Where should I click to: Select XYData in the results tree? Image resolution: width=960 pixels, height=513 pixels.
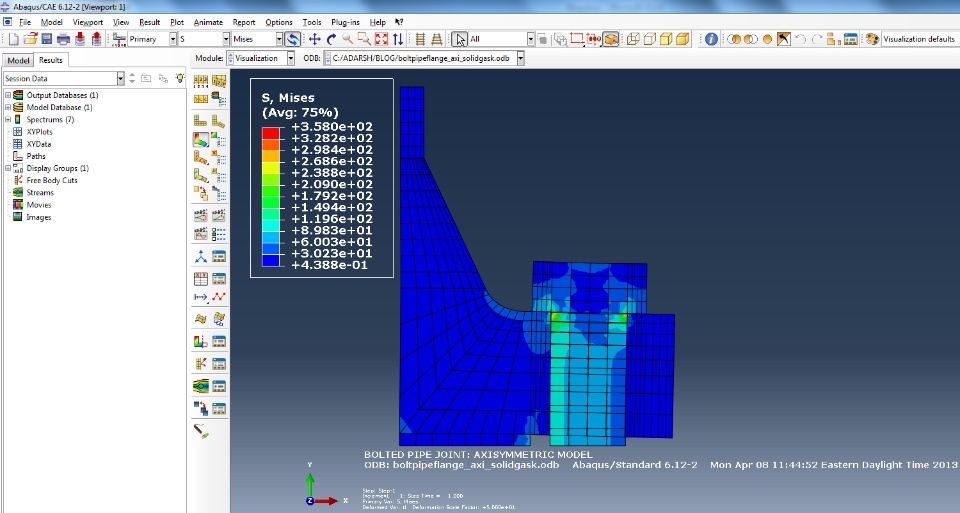[x=39, y=144]
